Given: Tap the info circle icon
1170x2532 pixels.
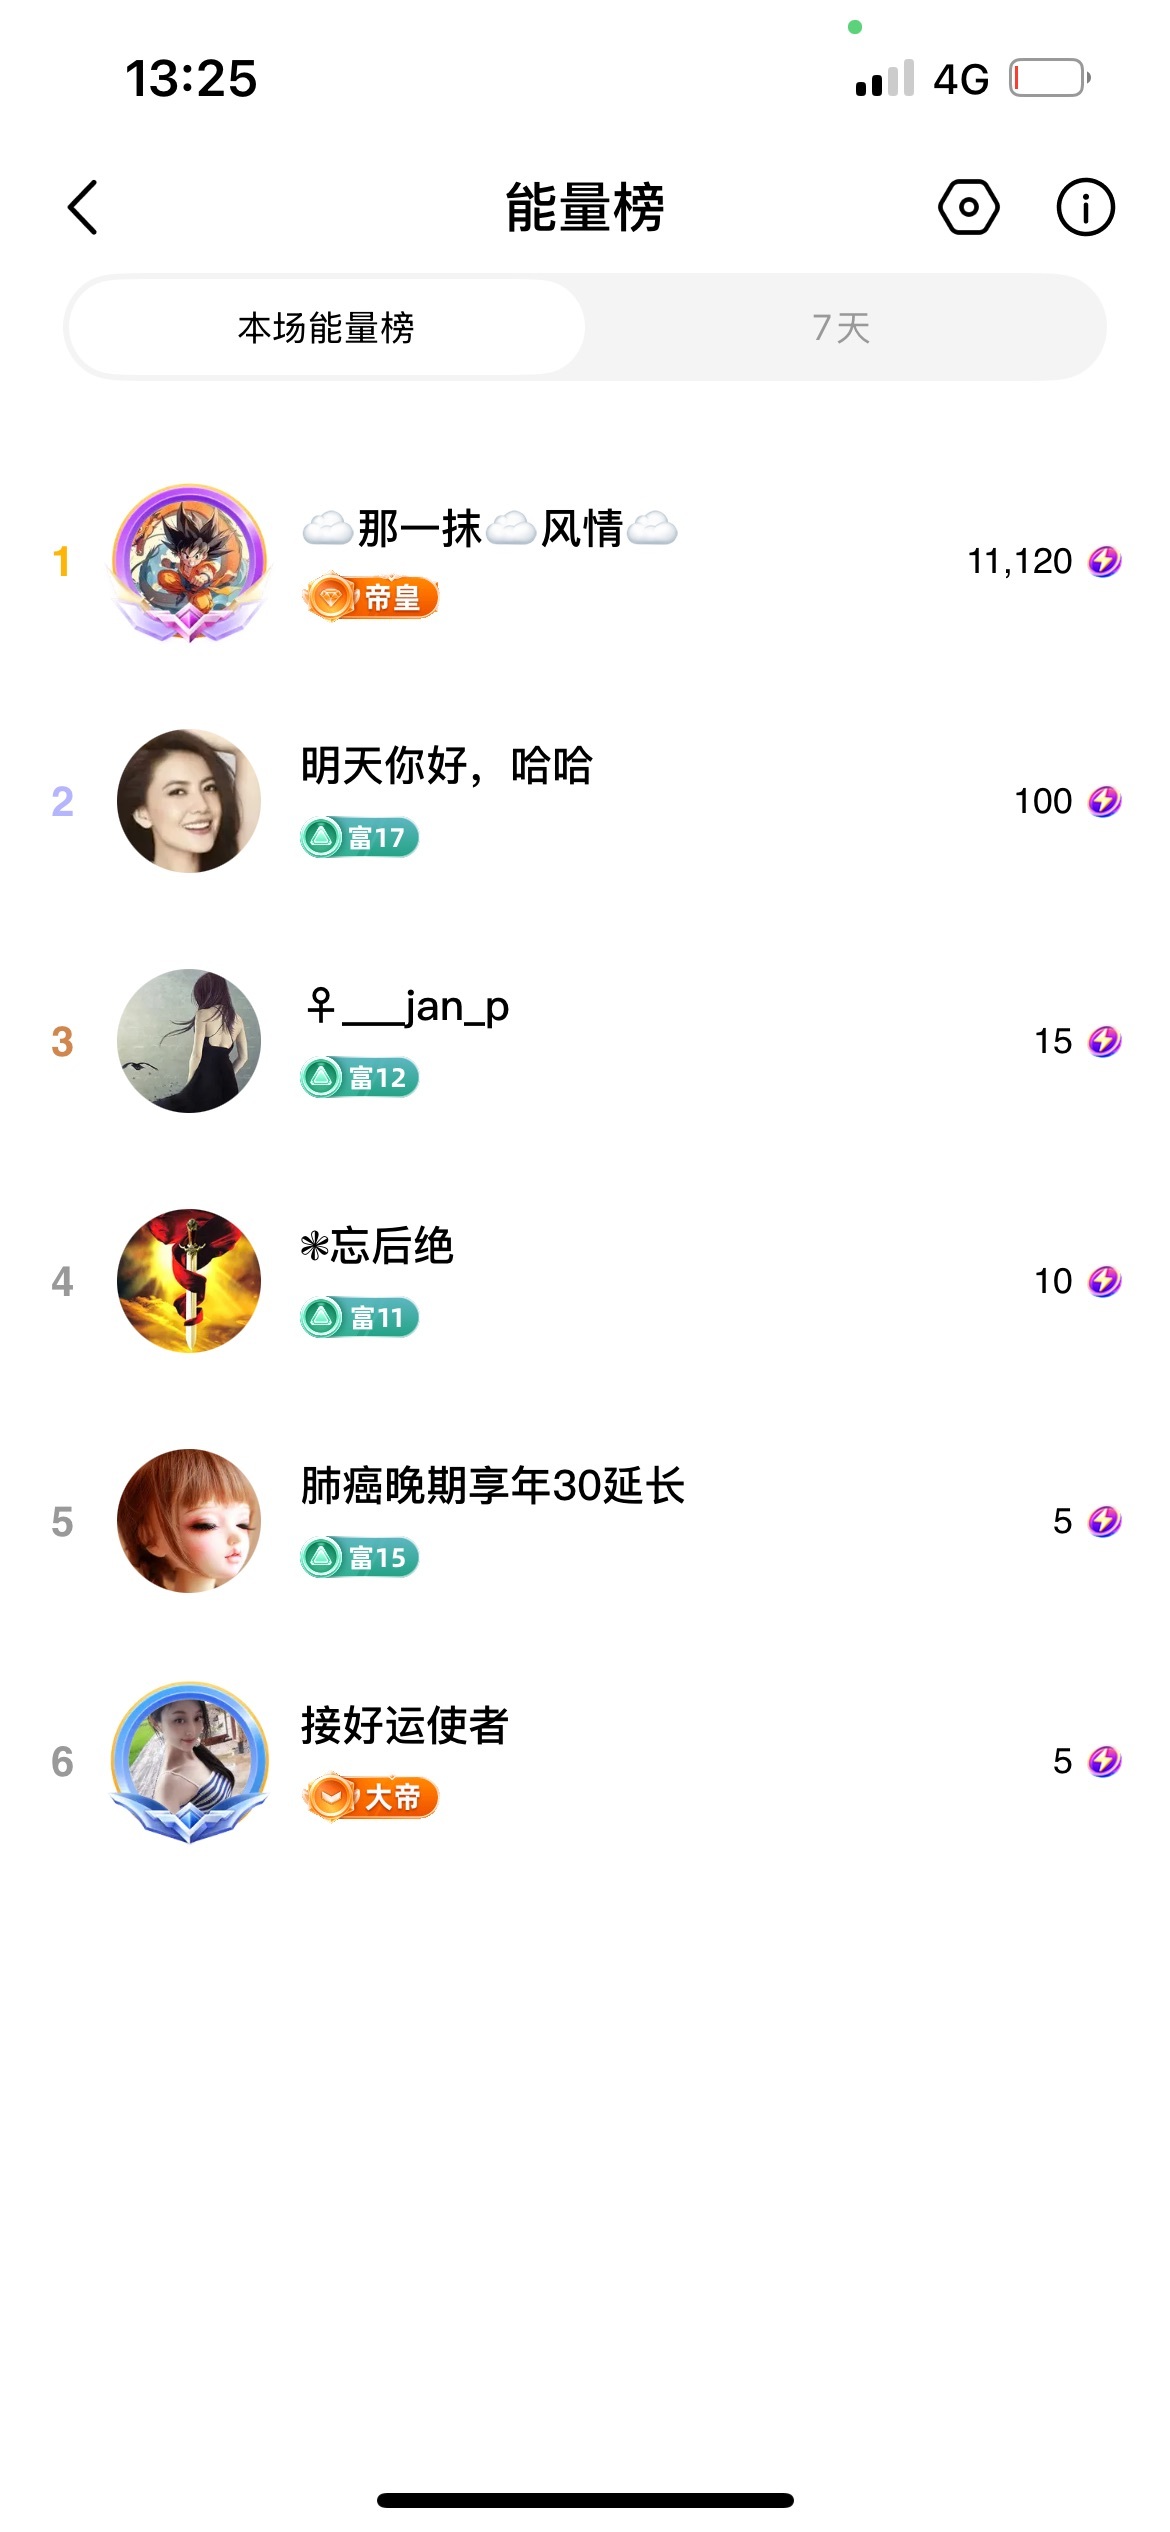Looking at the screenshot, I should click(1085, 208).
